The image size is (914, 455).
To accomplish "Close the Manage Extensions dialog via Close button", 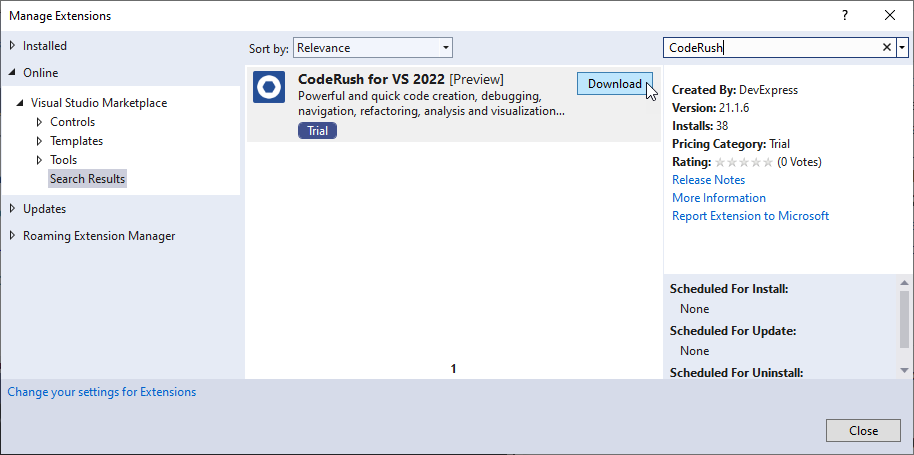I will coord(863,431).
